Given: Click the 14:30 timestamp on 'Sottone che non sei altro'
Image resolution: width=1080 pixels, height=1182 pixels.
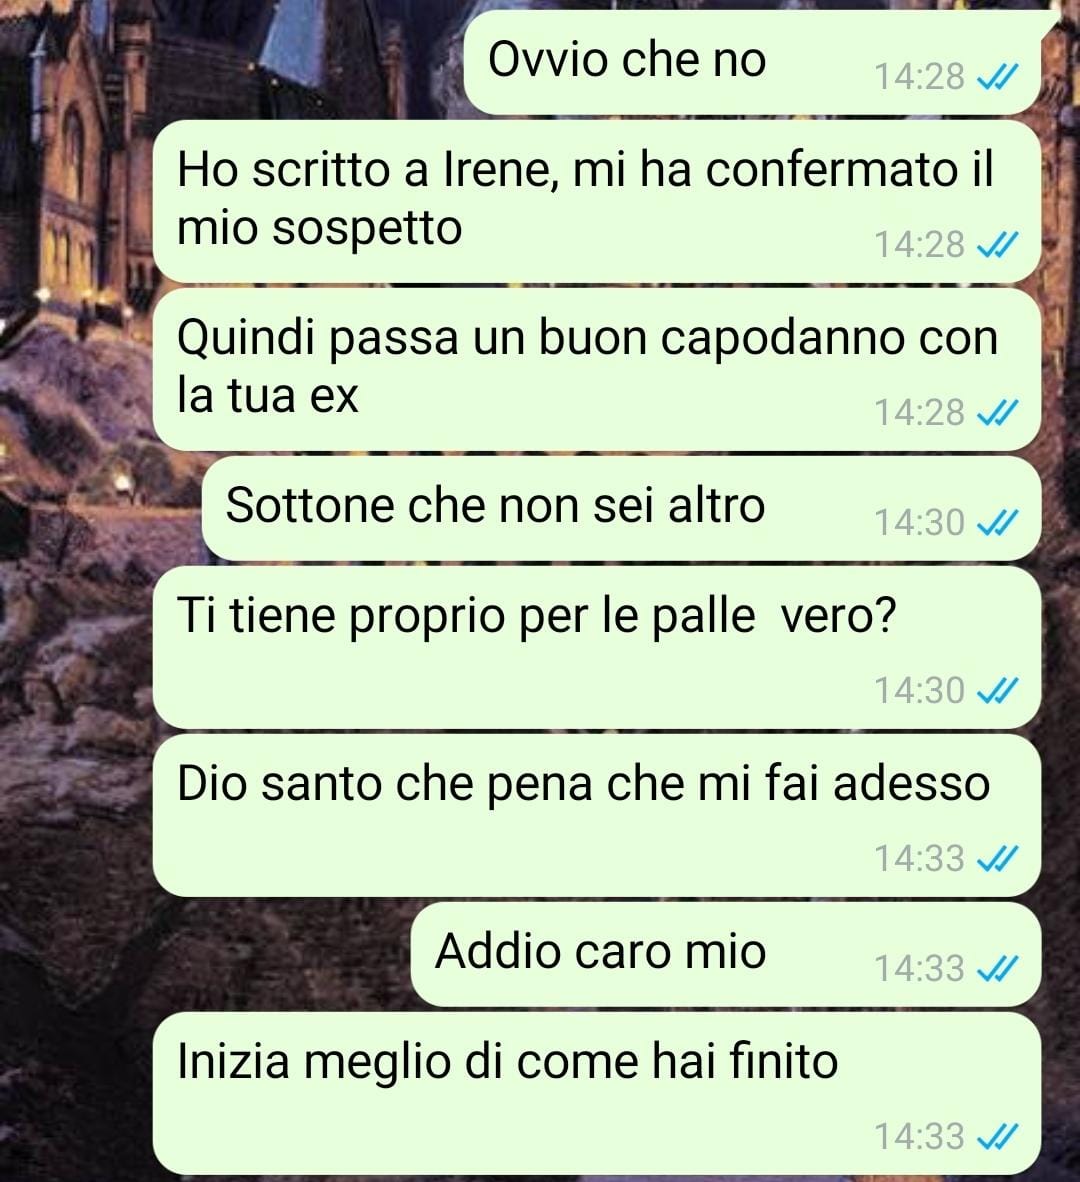Looking at the screenshot, I should click(x=919, y=522).
